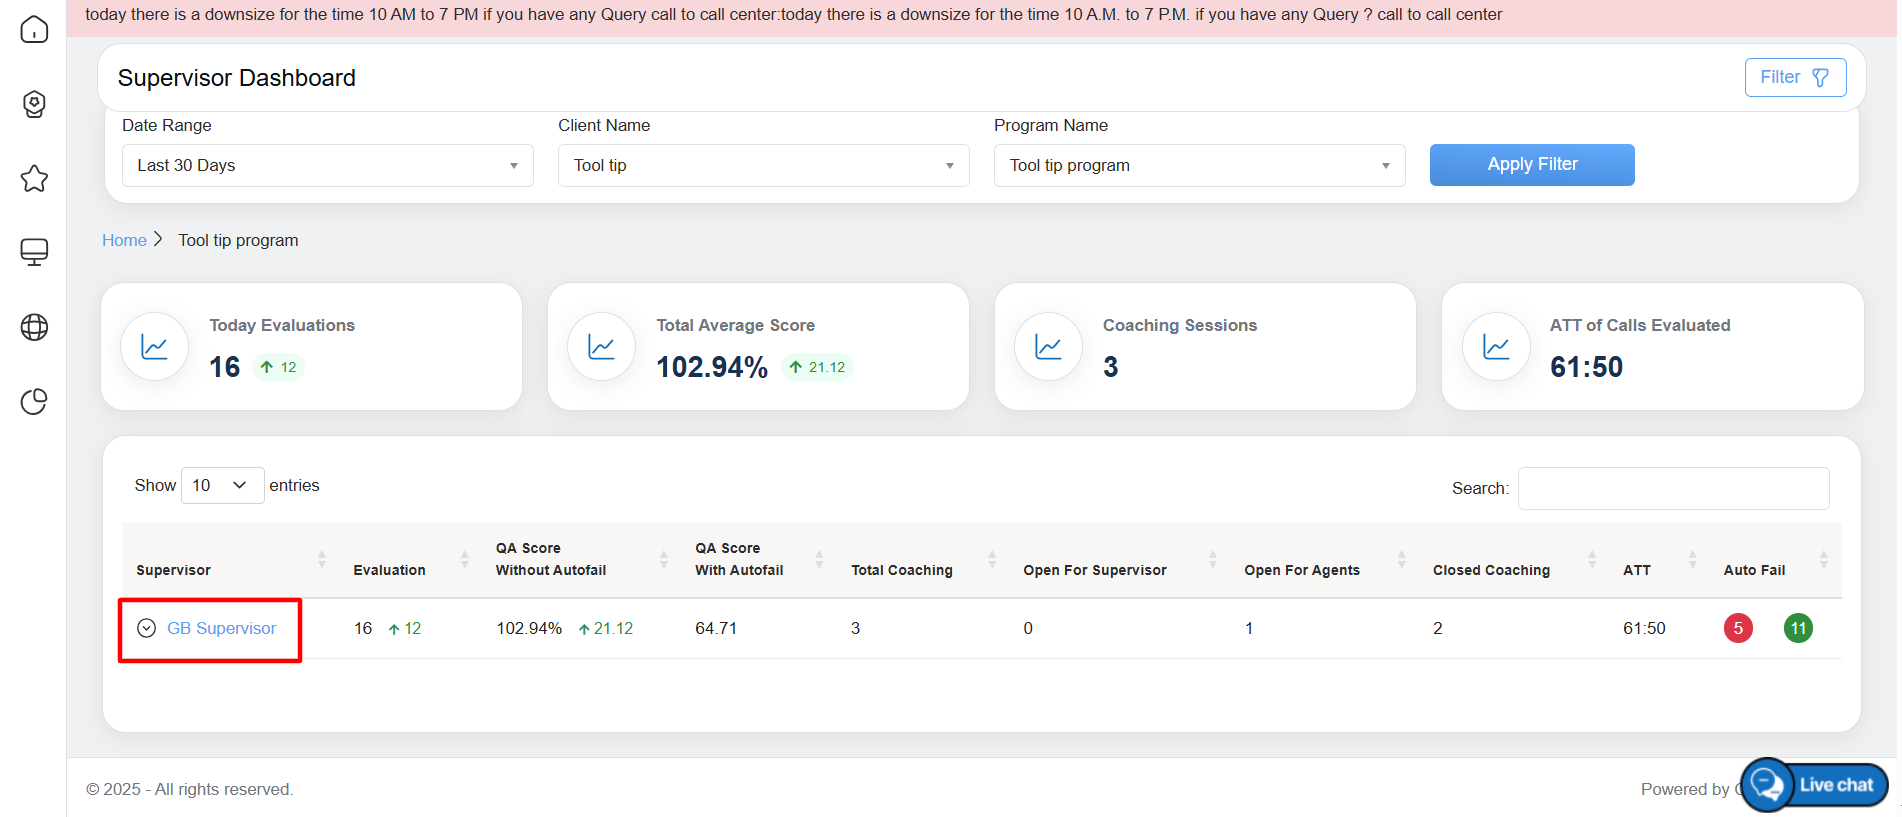1902x817 pixels.
Task: Change the show entries count dropdown
Action: click(x=222, y=485)
